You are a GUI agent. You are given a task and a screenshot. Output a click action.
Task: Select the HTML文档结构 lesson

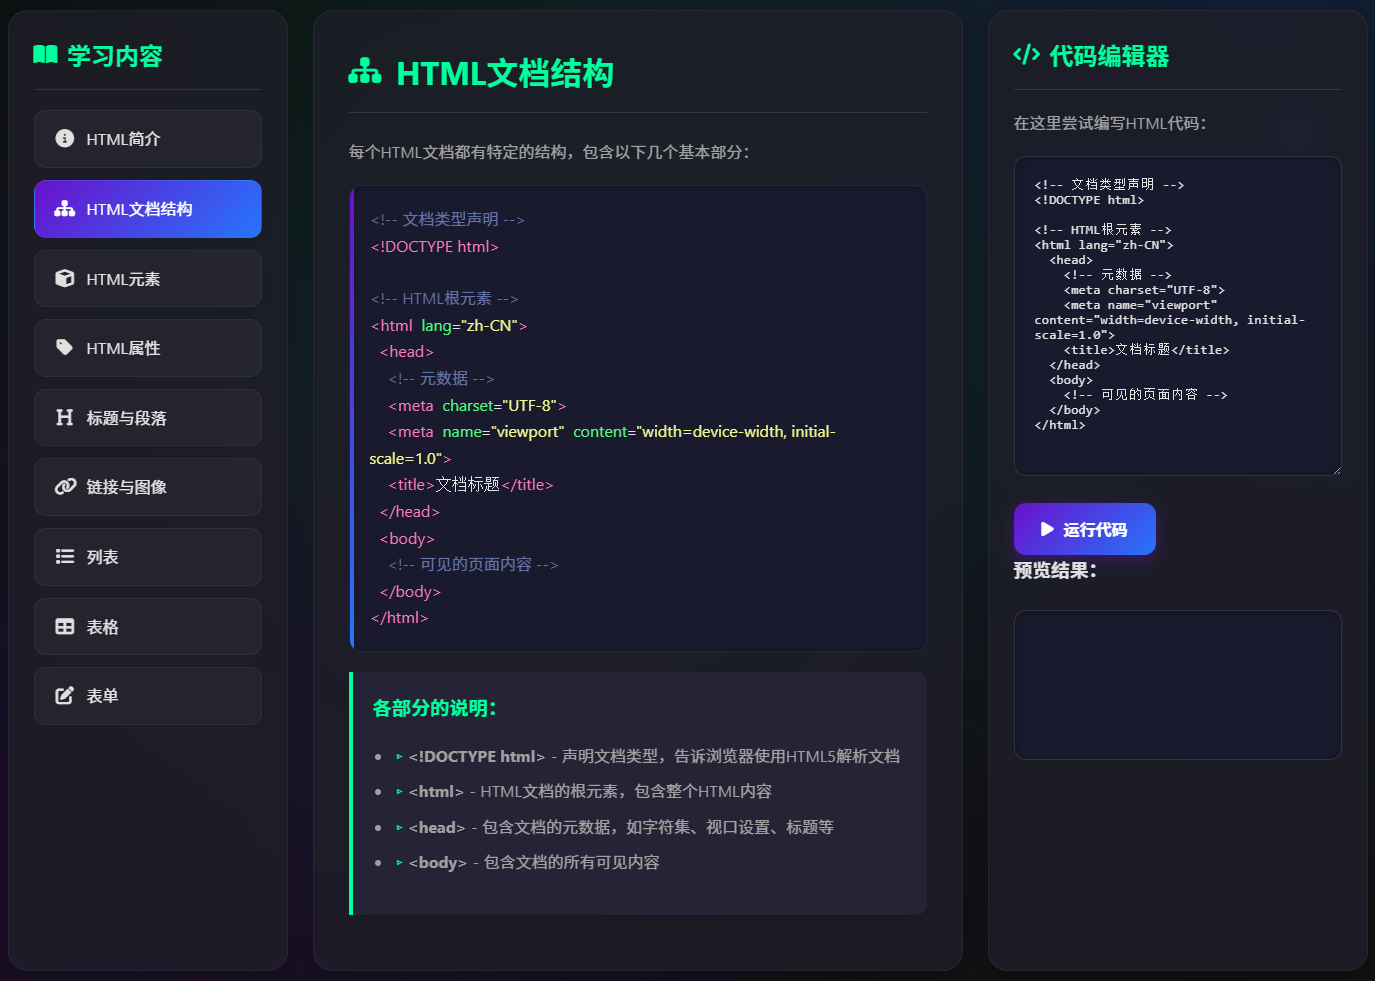point(148,209)
